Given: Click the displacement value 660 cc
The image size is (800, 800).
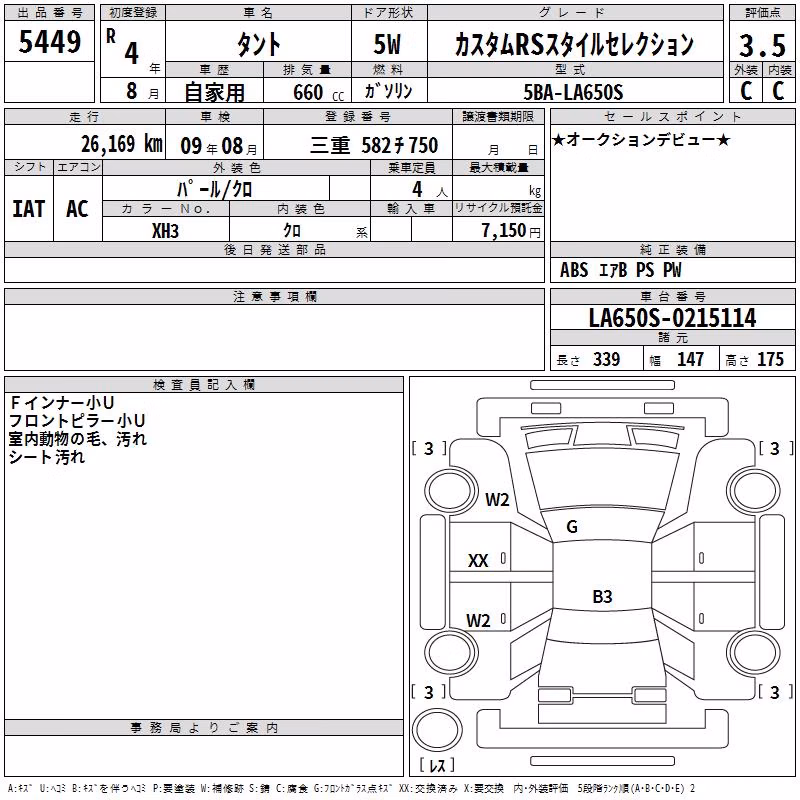Looking at the screenshot, I should (x=318, y=93).
